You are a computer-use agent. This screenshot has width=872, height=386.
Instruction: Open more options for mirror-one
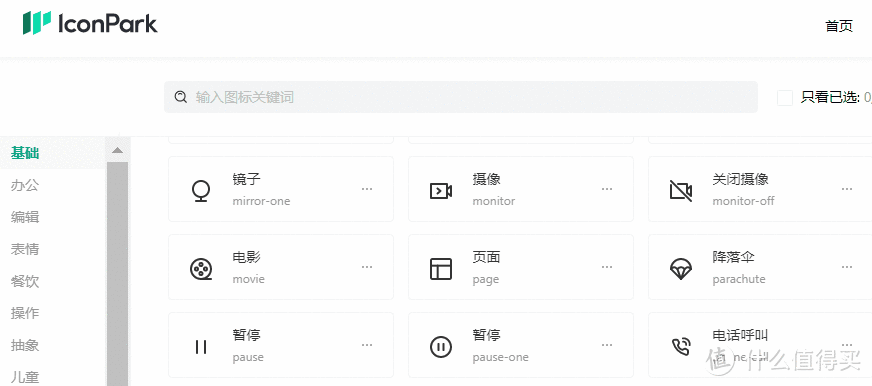(x=367, y=189)
